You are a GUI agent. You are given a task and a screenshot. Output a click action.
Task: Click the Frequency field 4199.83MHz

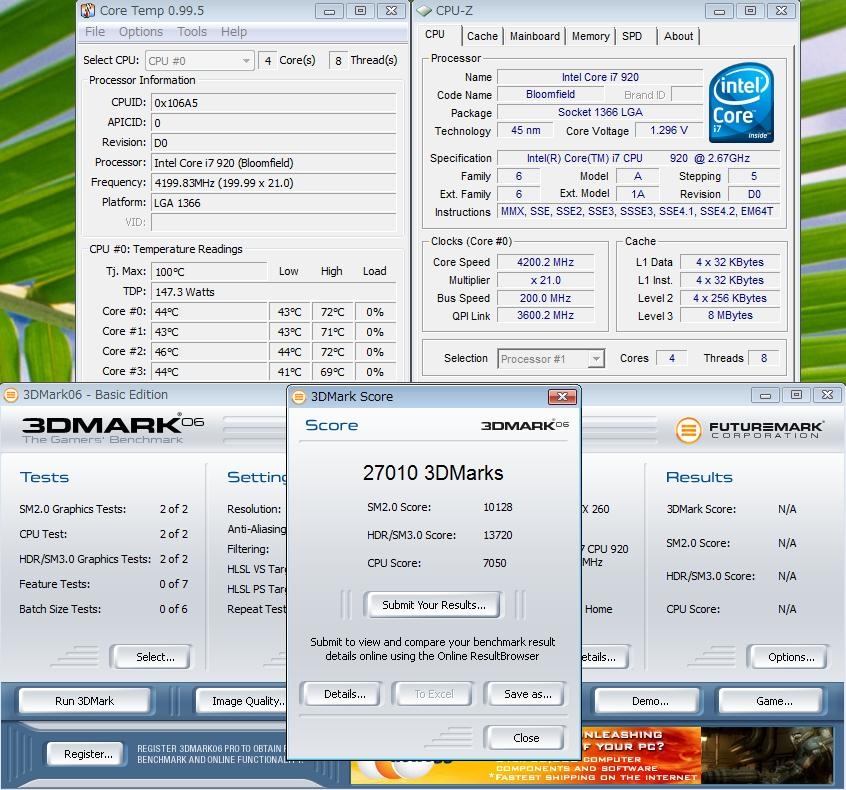click(274, 183)
